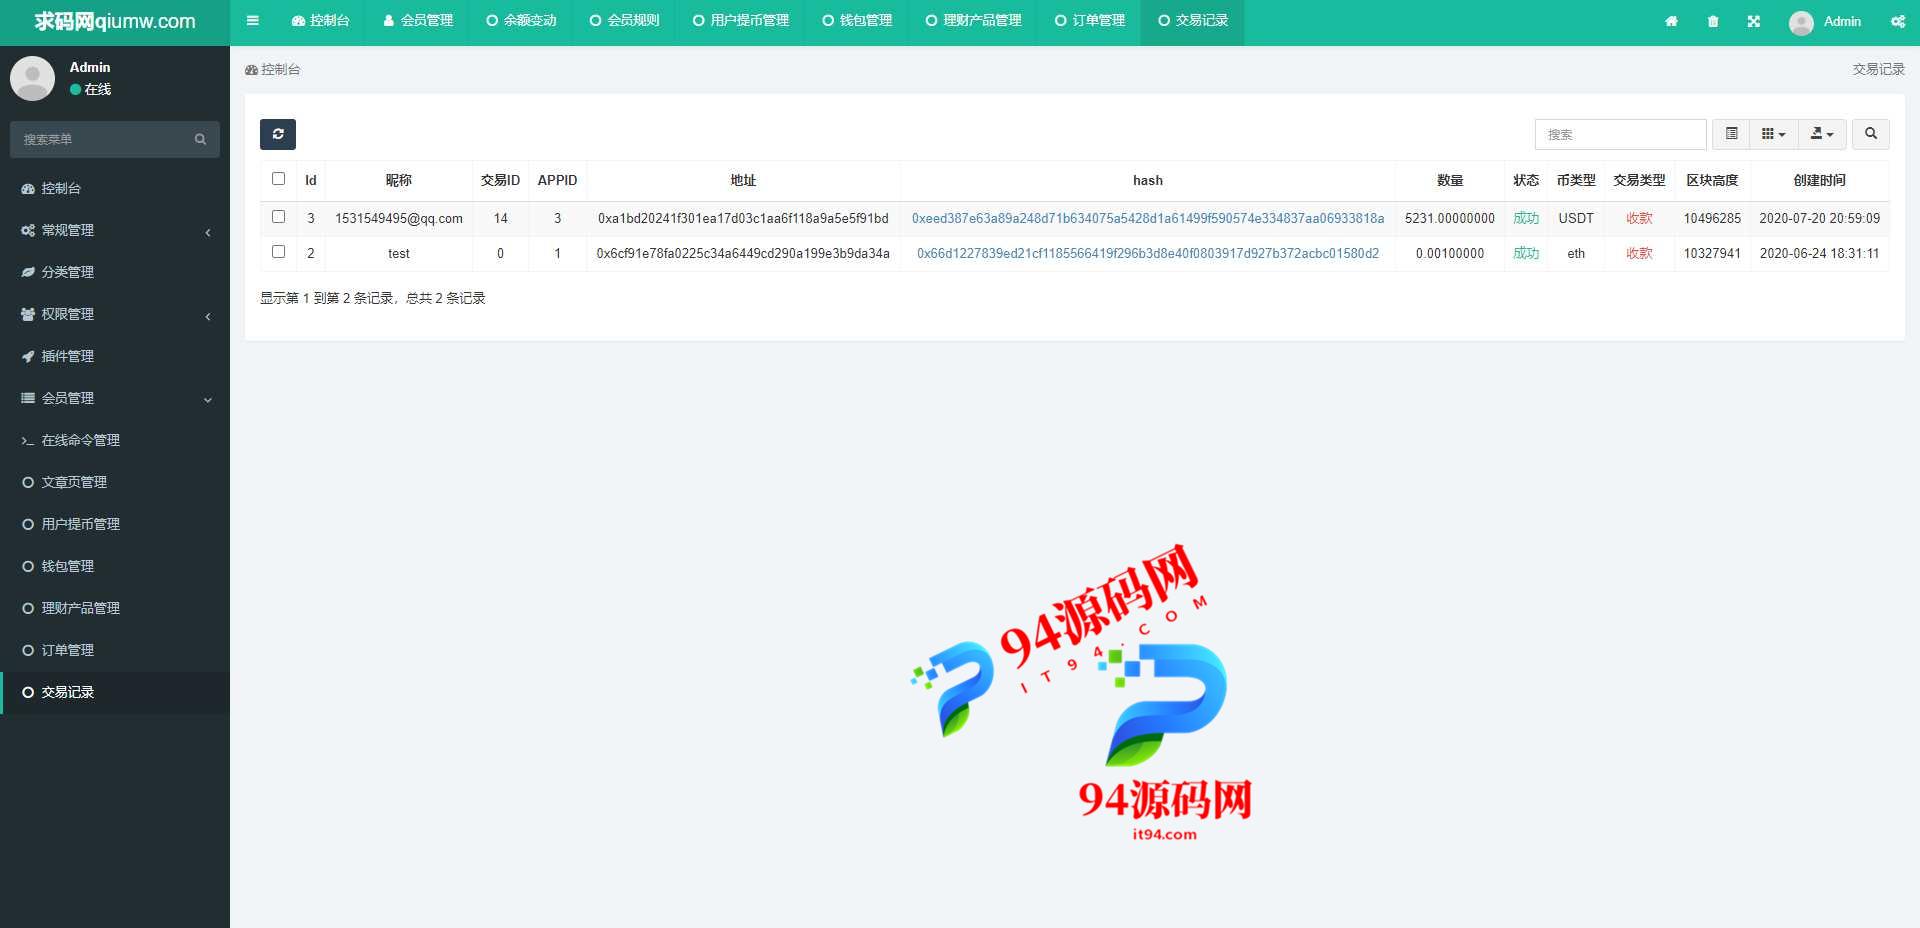The image size is (1920, 928).
Task: Click the qiumw.com site logo
Action: click(x=115, y=21)
